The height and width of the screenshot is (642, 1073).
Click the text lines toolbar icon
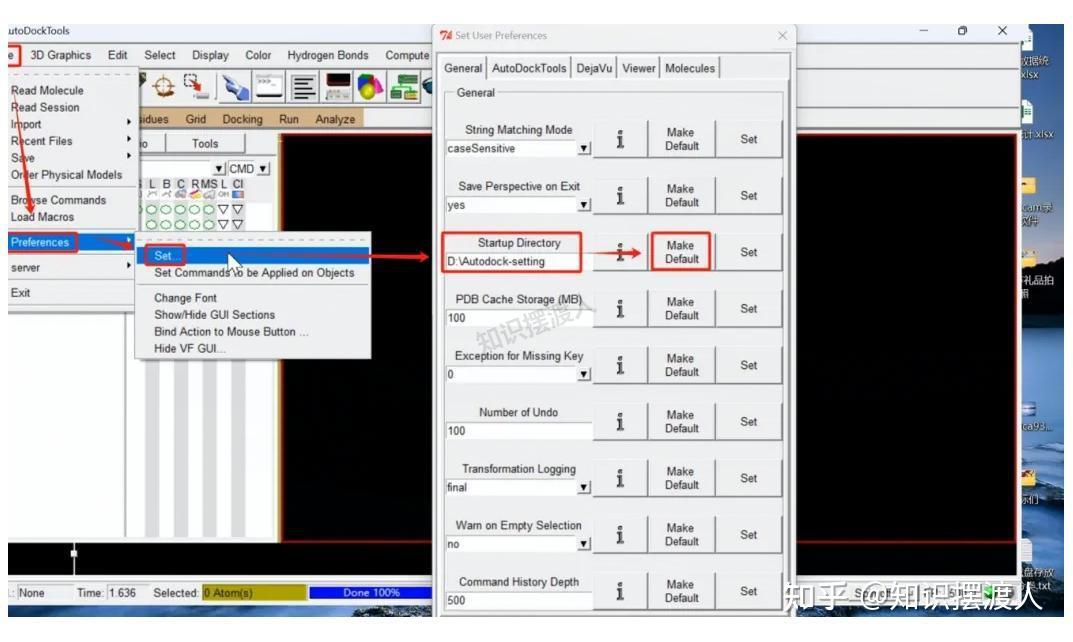(x=303, y=88)
